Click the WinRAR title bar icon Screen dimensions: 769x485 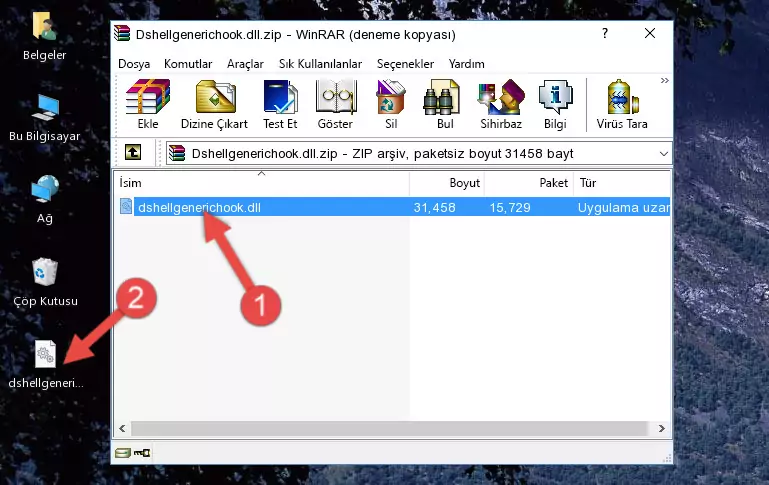pyautogui.click(x=122, y=33)
